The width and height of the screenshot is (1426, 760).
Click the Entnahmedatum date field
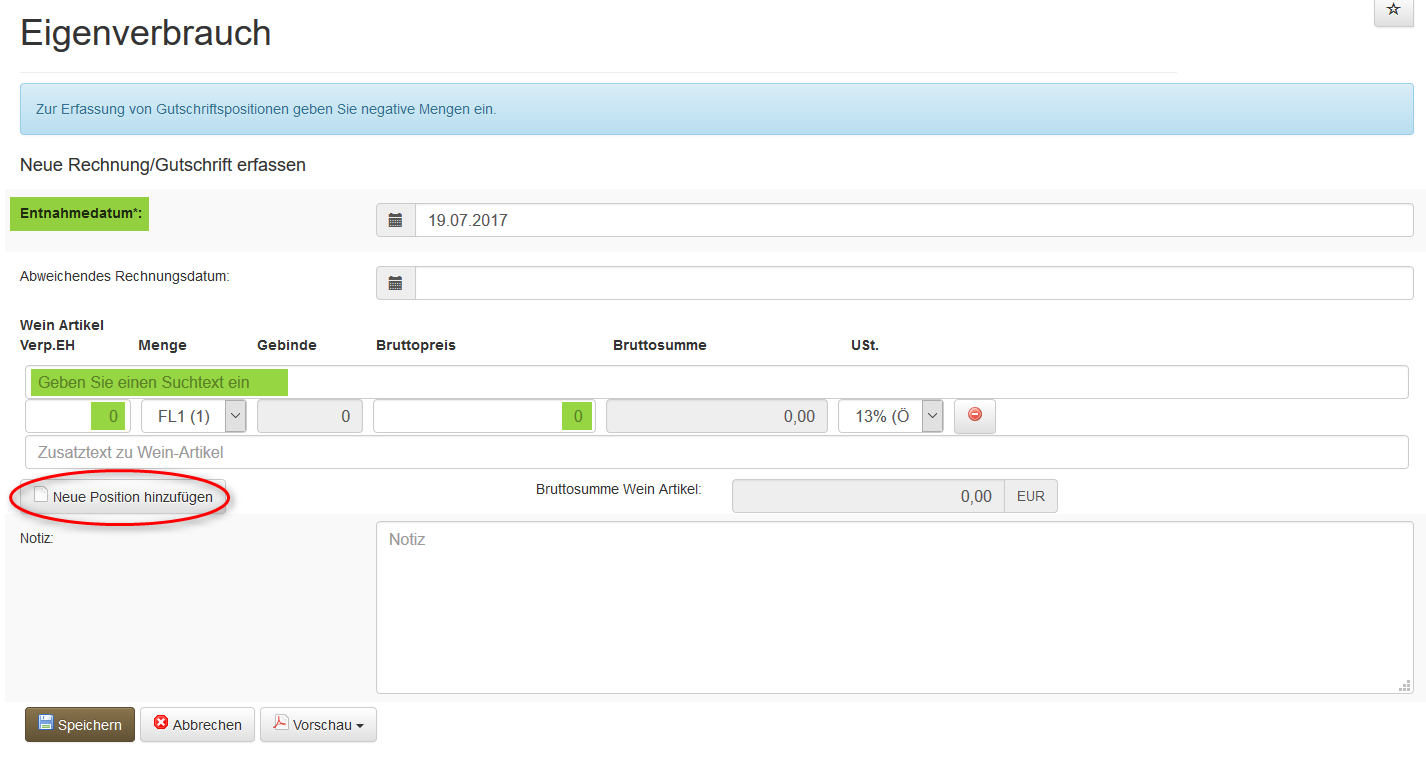coord(913,220)
